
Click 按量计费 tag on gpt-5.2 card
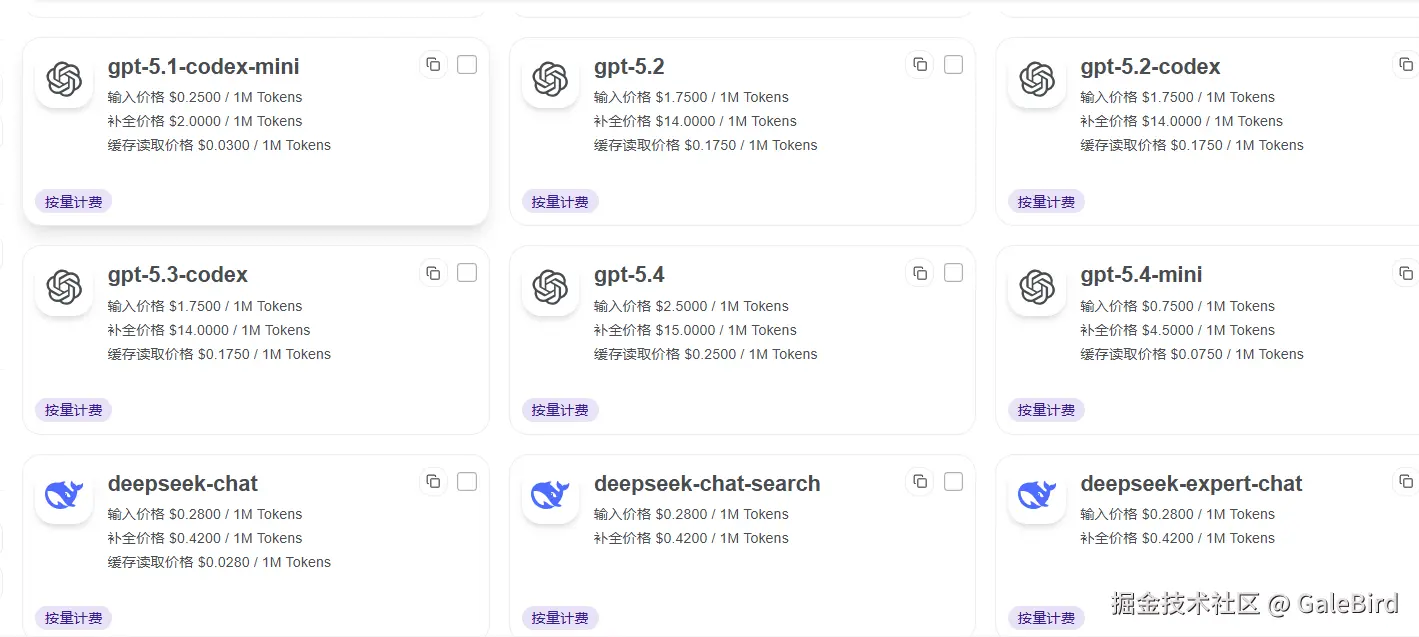560,202
